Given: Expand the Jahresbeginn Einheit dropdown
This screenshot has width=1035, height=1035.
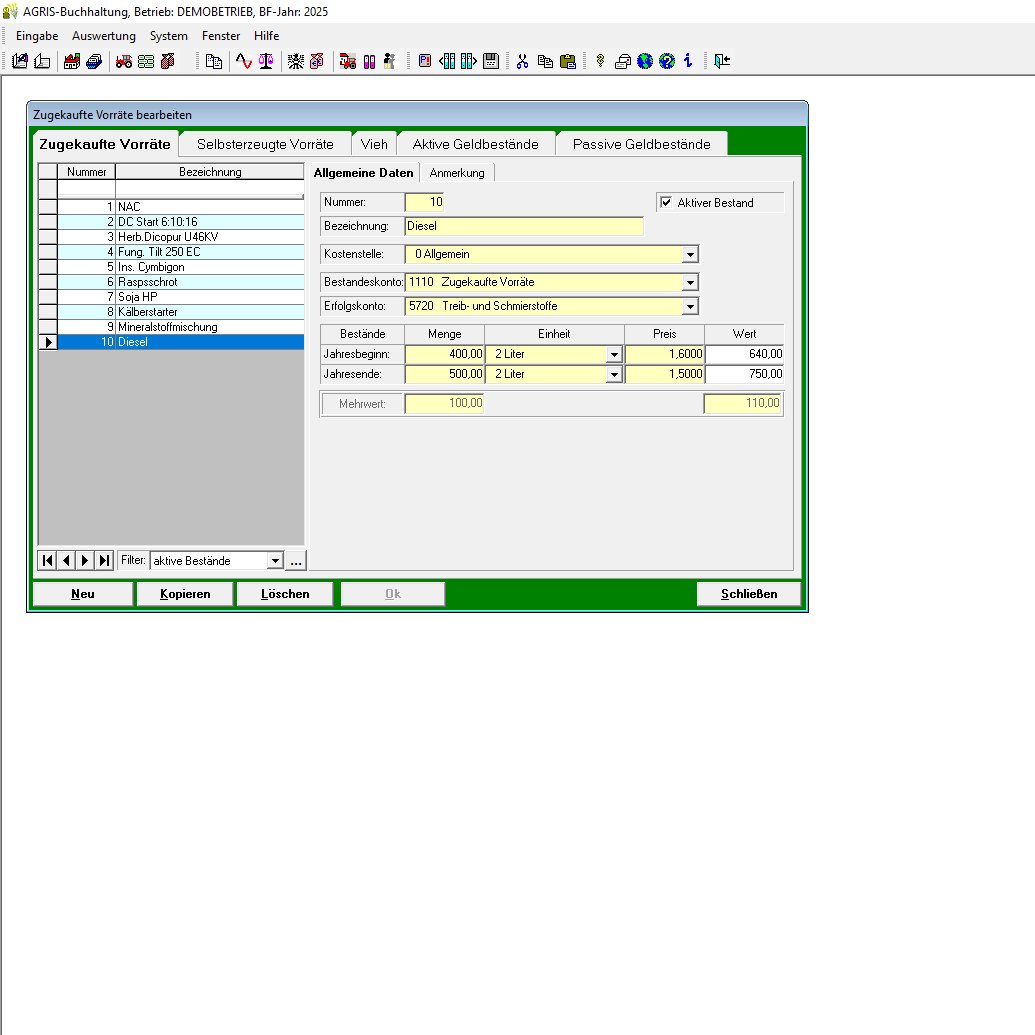Looking at the screenshot, I should click(613, 354).
